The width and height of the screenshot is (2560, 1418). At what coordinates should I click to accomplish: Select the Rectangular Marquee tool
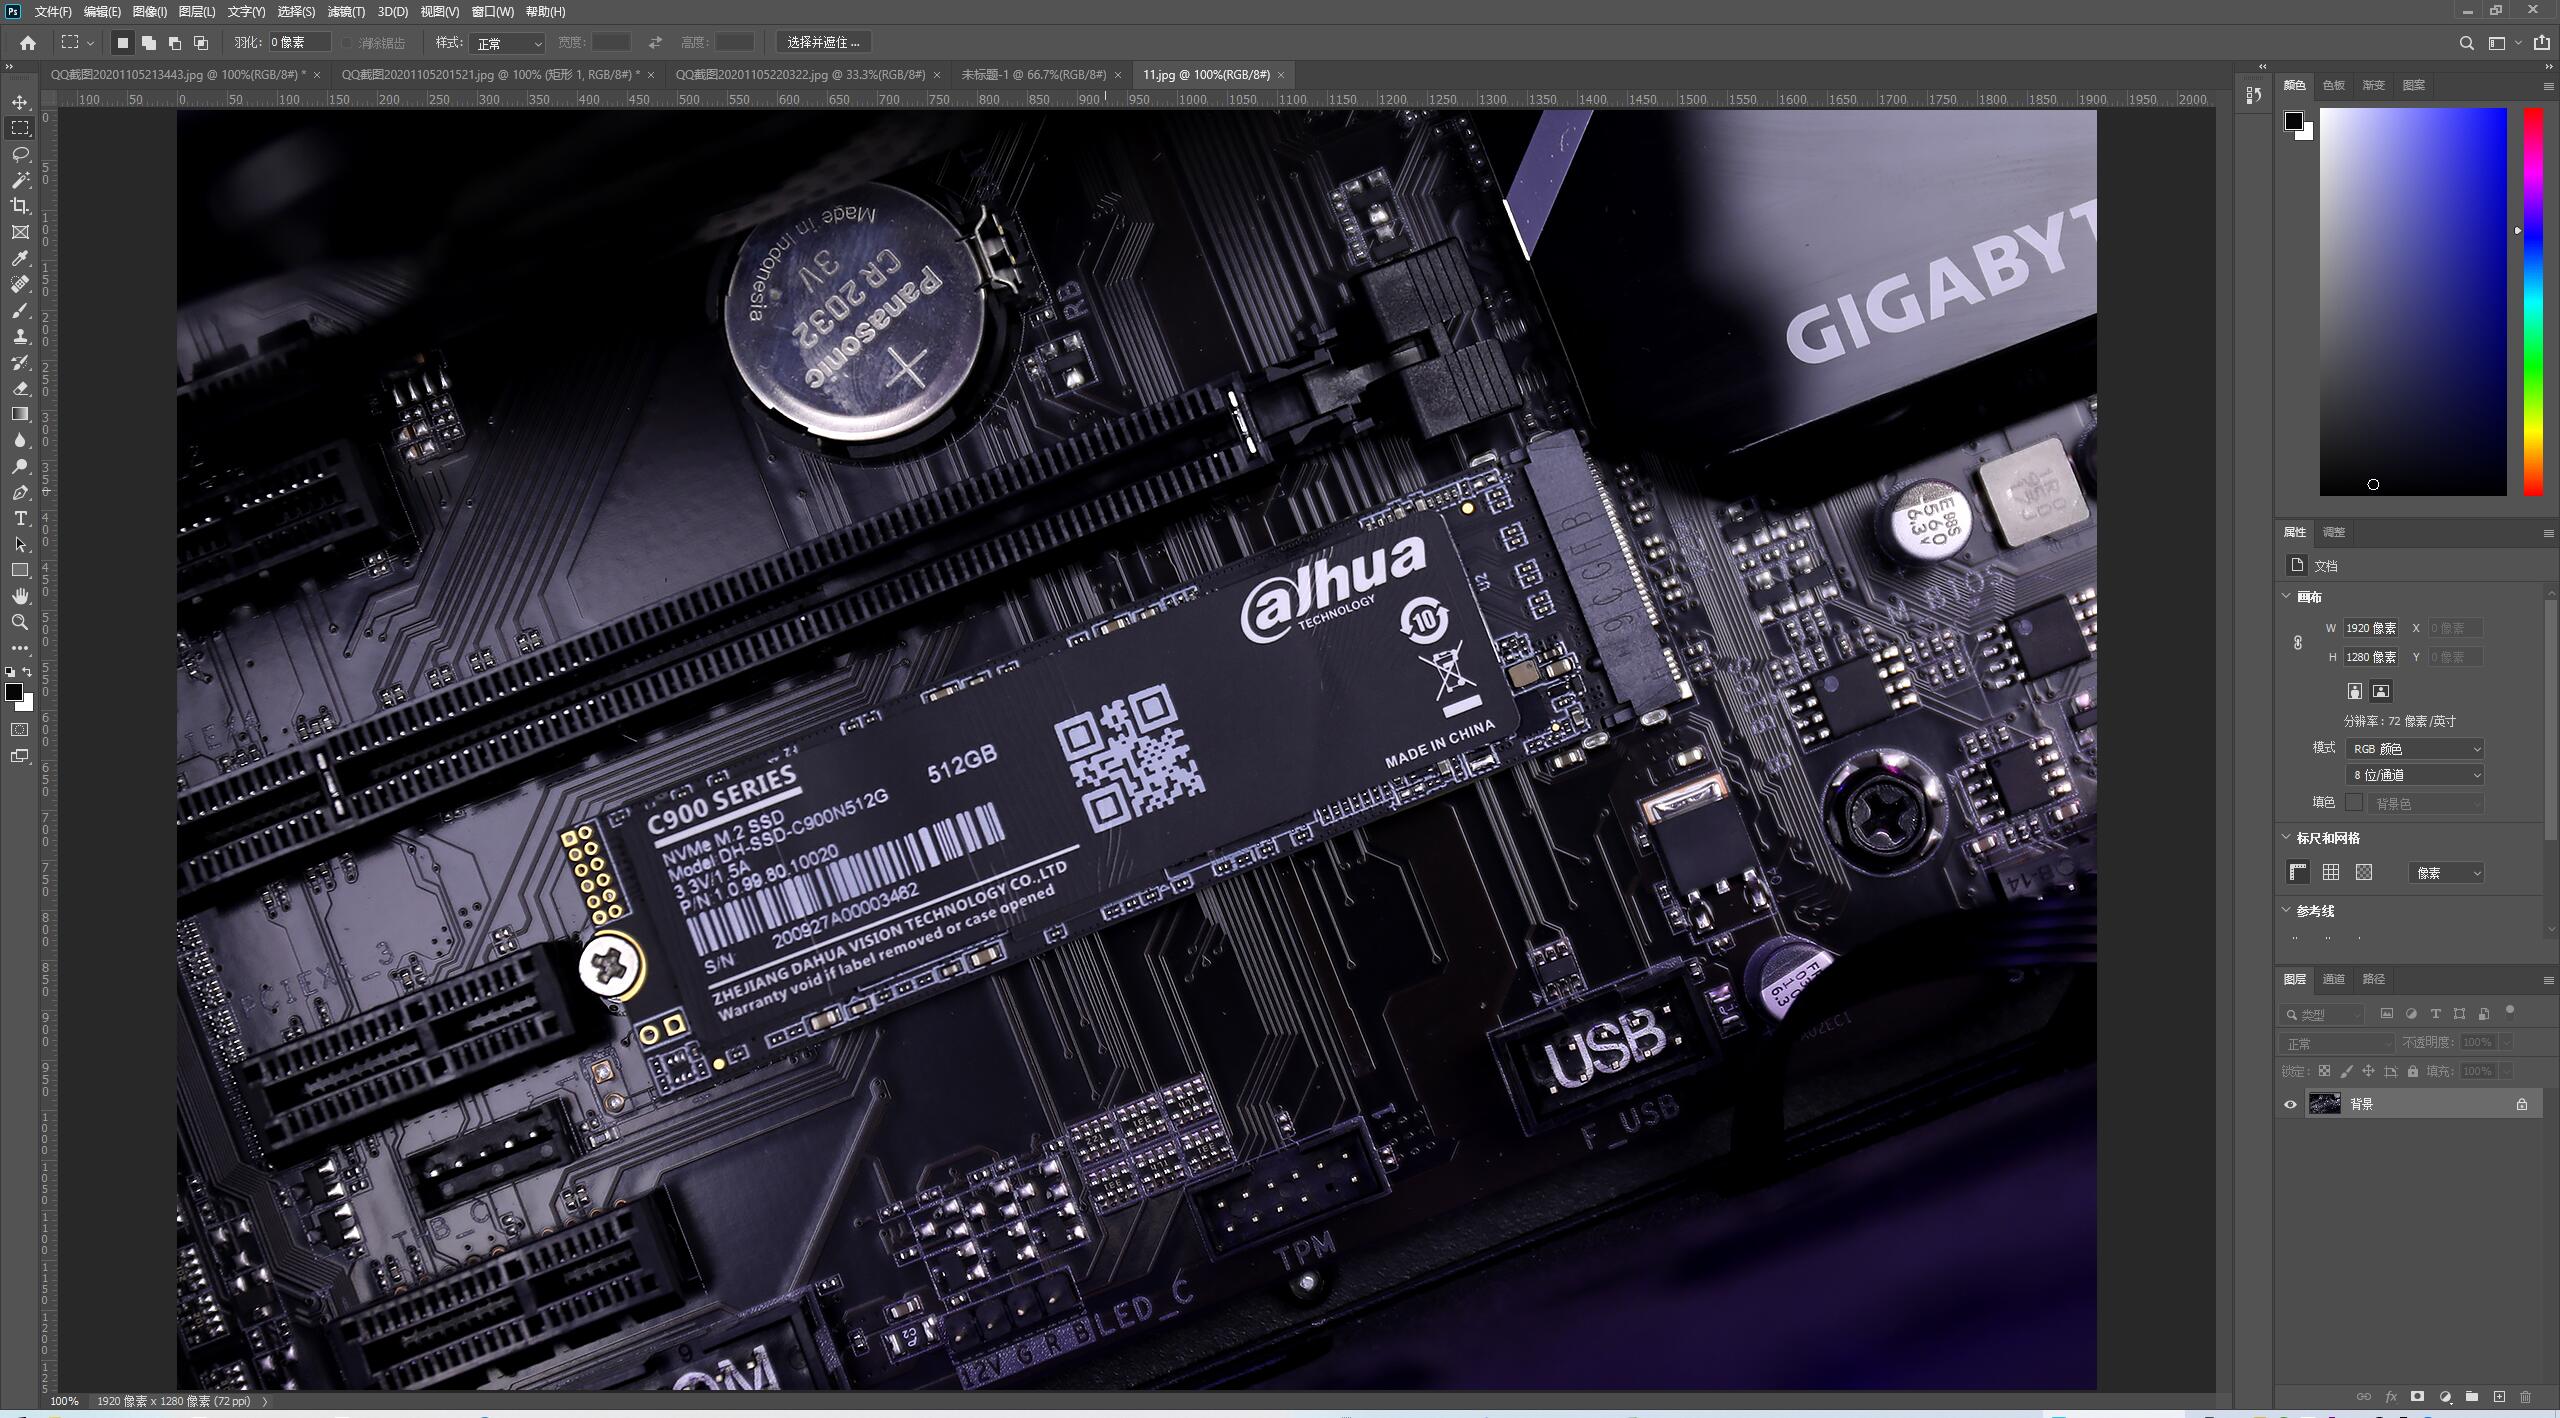tap(20, 128)
